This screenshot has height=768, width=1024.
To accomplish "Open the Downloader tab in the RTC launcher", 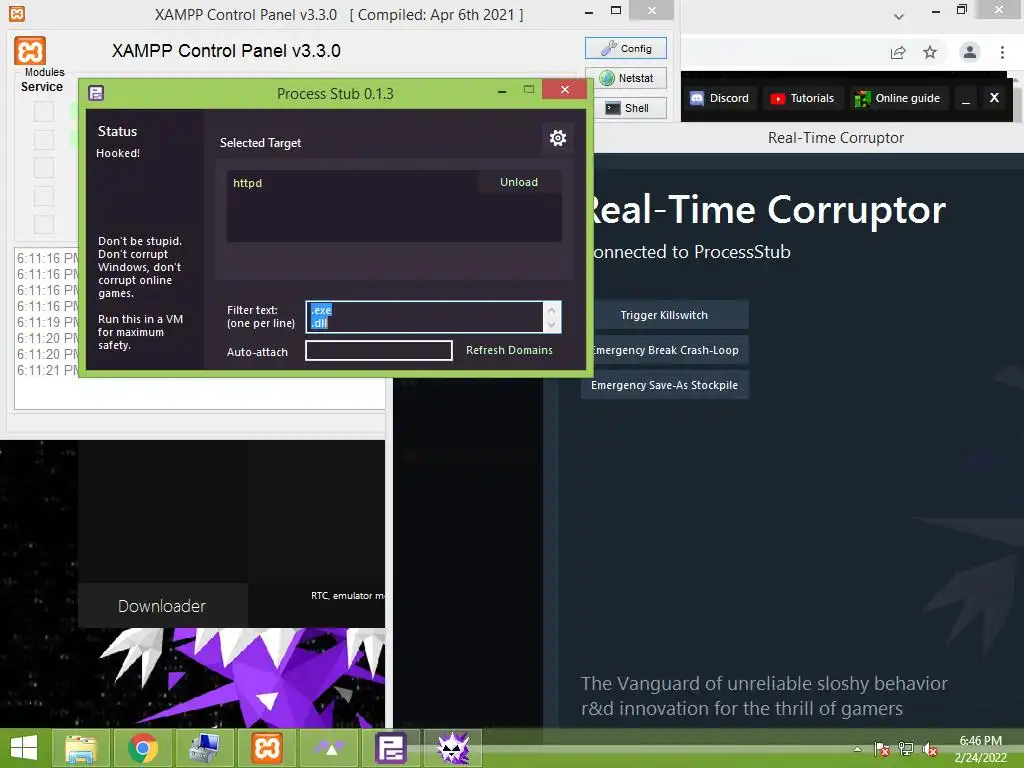I will click(162, 605).
